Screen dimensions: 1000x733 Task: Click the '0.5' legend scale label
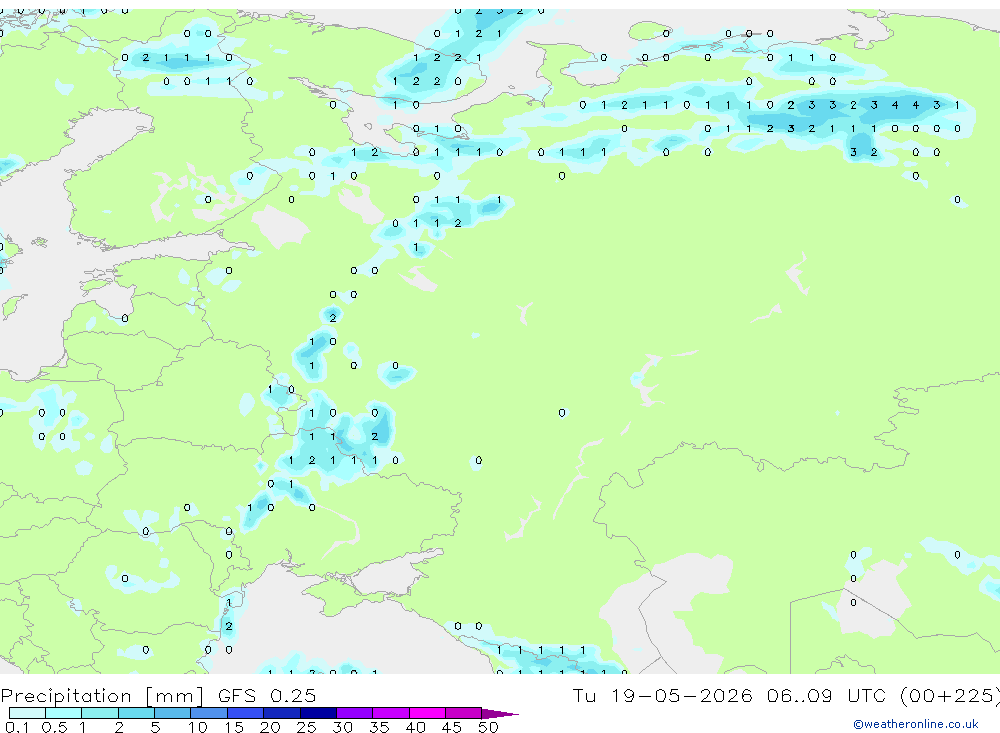(54, 727)
